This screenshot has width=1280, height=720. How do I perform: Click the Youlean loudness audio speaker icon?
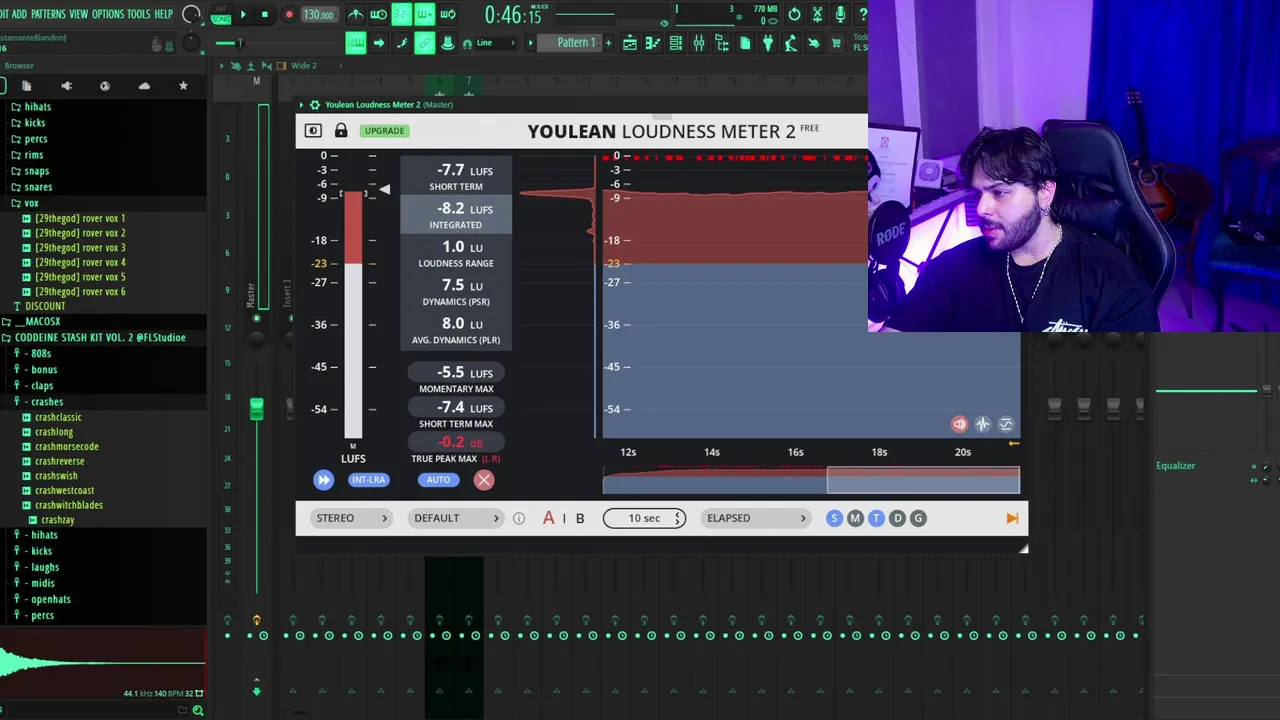point(959,424)
